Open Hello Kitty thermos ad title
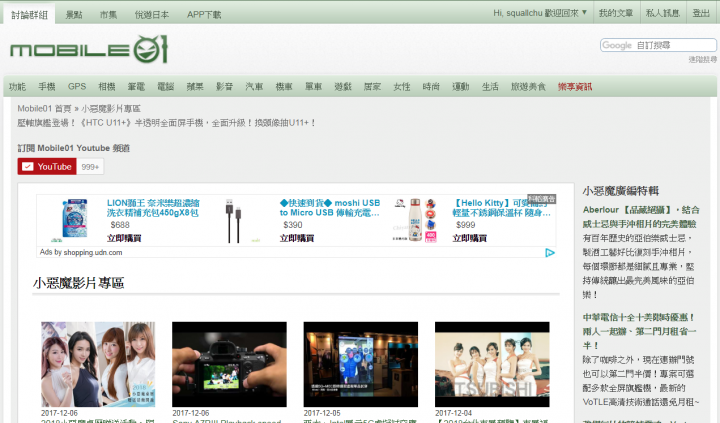Screen dimensions: 720x423 coord(501,208)
